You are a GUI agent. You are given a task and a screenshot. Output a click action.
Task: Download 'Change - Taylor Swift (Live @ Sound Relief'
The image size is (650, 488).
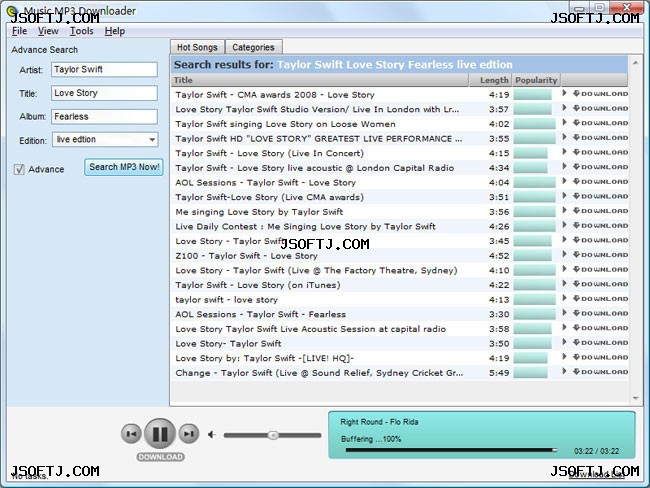[x=600, y=372]
